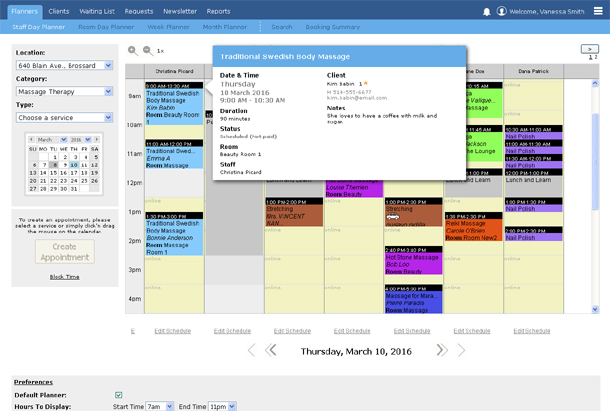Open Mrs. Vincent Stretching appointment
Viewport: 610px width, 411px height.
pos(294,213)
